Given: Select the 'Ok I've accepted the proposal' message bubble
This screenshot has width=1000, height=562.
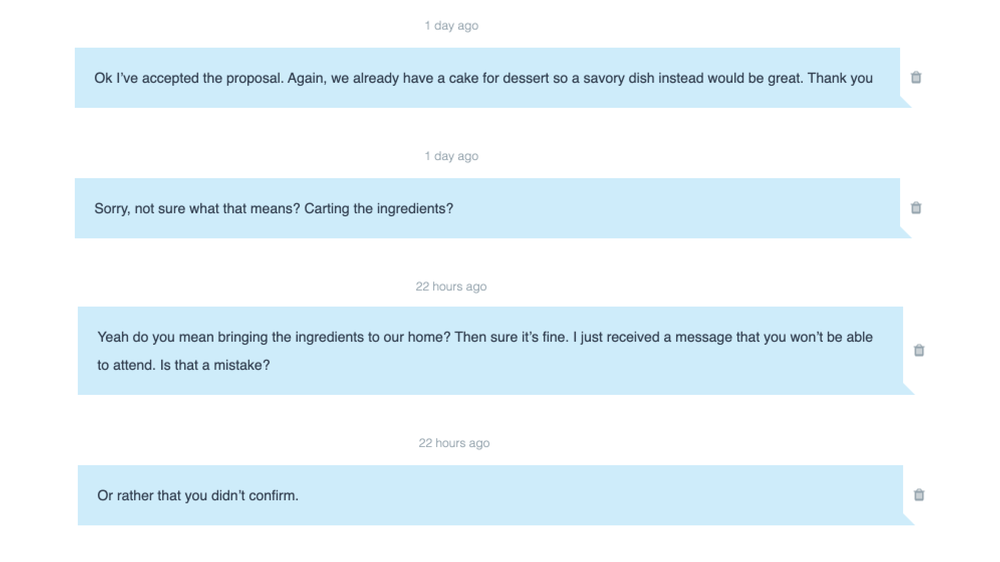Looking at the screenshot, I should coord(487,78).
